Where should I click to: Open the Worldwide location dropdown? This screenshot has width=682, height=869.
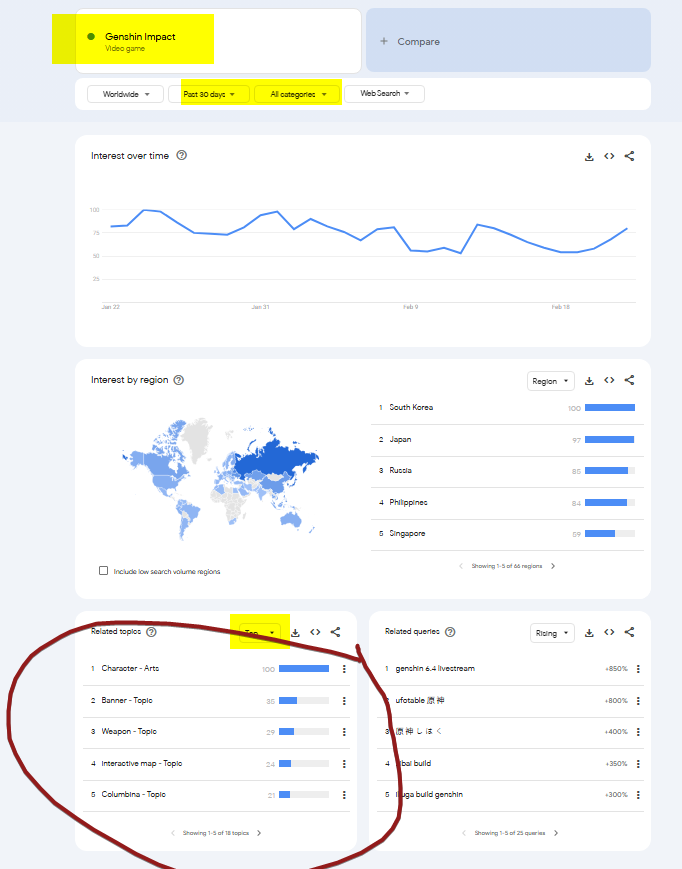(125, 94)
